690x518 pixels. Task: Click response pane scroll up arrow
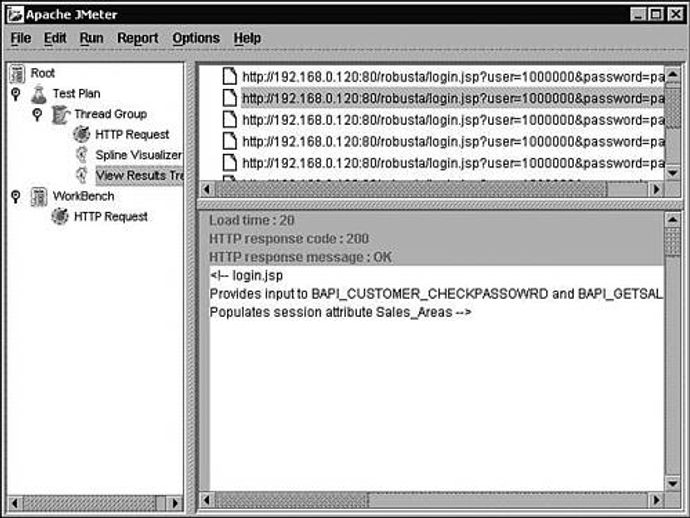click(x=673, y=219)
